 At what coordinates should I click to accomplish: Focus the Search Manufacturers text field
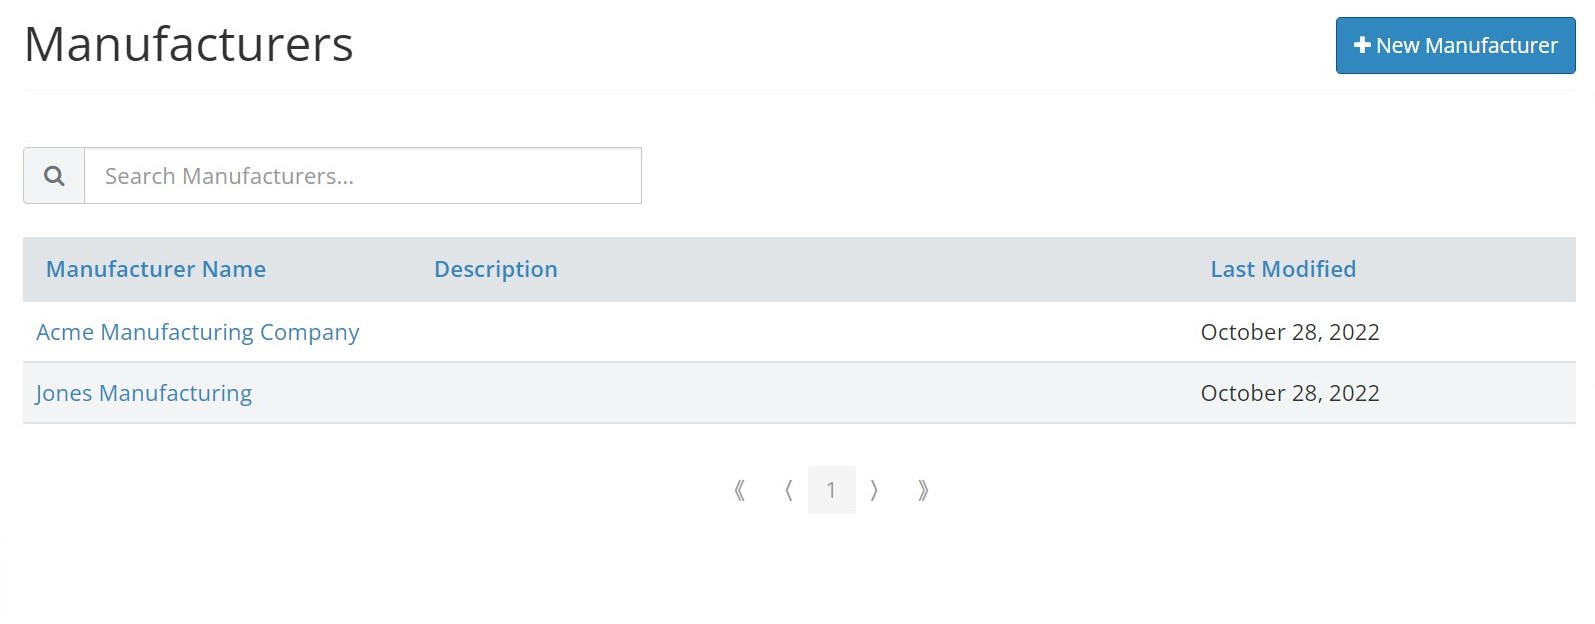(x=362, y=176)
